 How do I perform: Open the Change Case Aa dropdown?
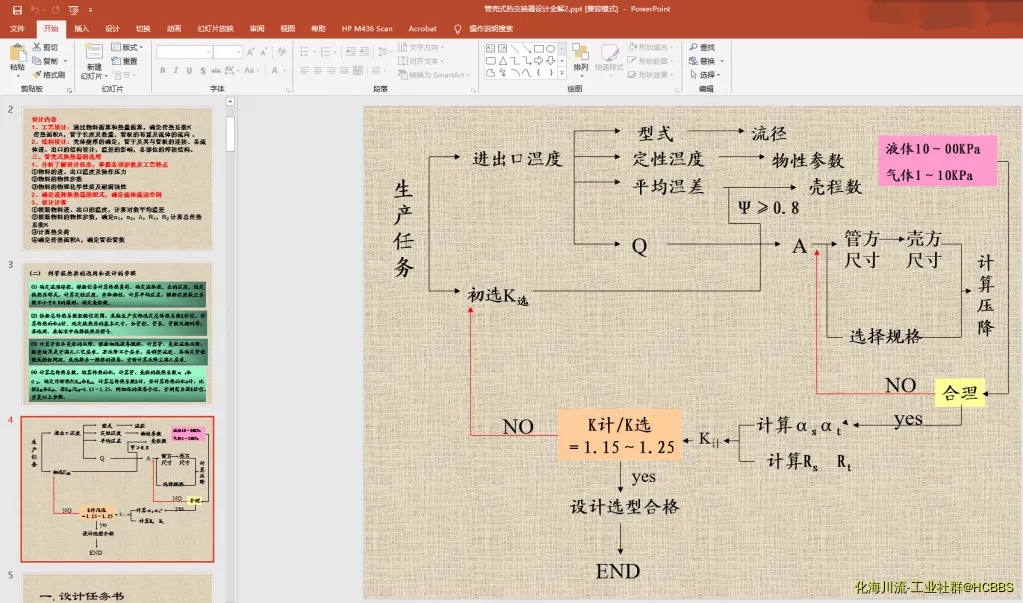[x=251, y=70]
